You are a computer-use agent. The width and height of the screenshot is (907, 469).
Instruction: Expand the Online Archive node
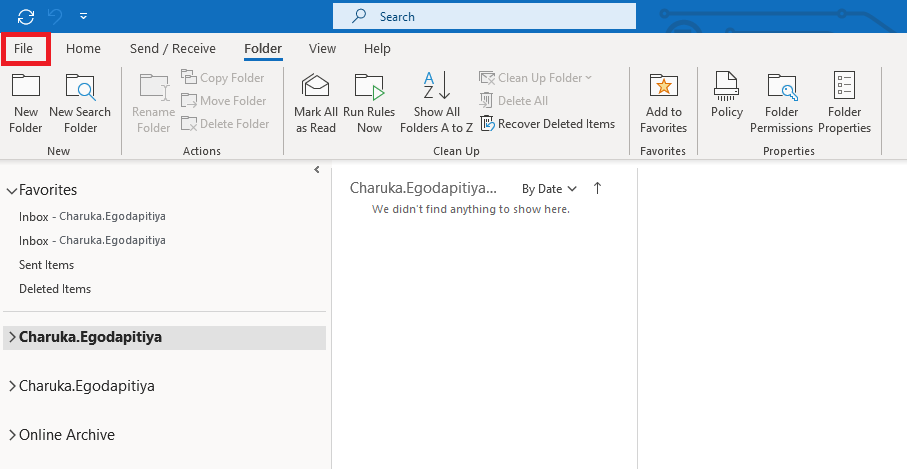pos(12,435)
